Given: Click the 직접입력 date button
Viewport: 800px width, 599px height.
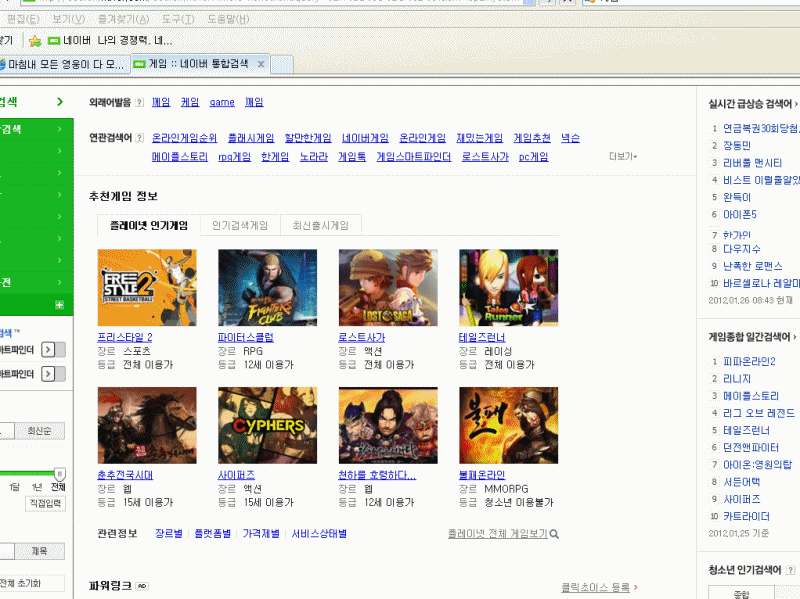Looking at the screenshot, I should tap(45, 504).
